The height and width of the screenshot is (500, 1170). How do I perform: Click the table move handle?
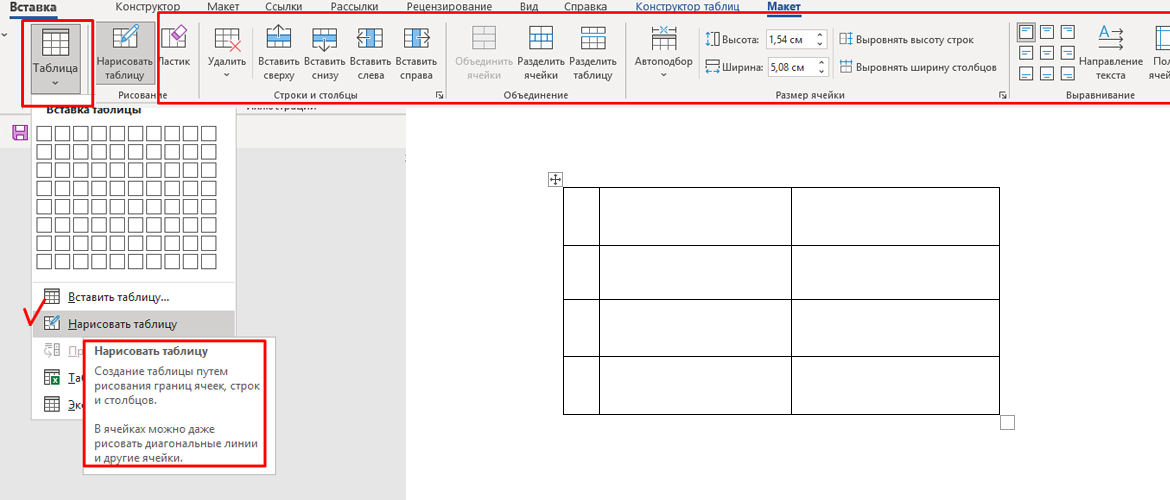tap(556, 180)
